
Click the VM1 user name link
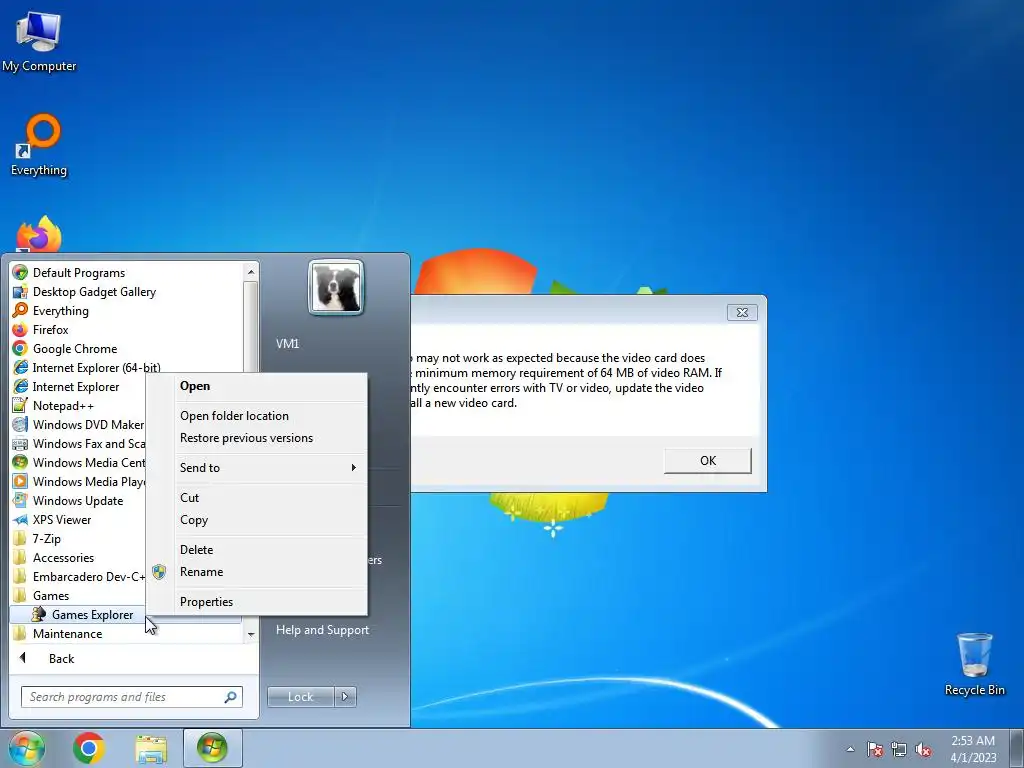click(x=287, y=344)
